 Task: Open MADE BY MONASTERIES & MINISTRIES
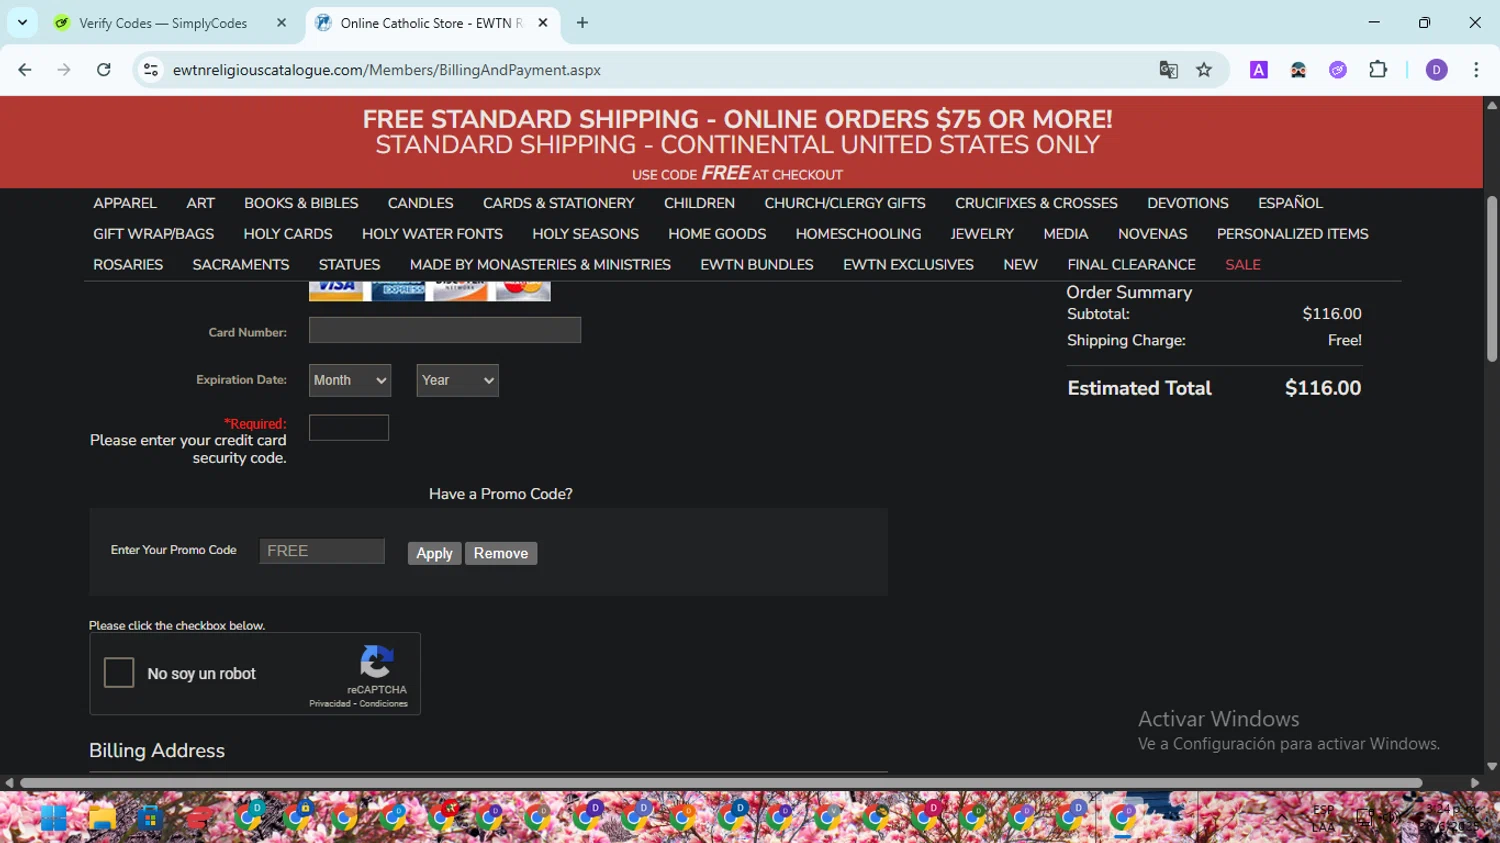coord(540,265)
